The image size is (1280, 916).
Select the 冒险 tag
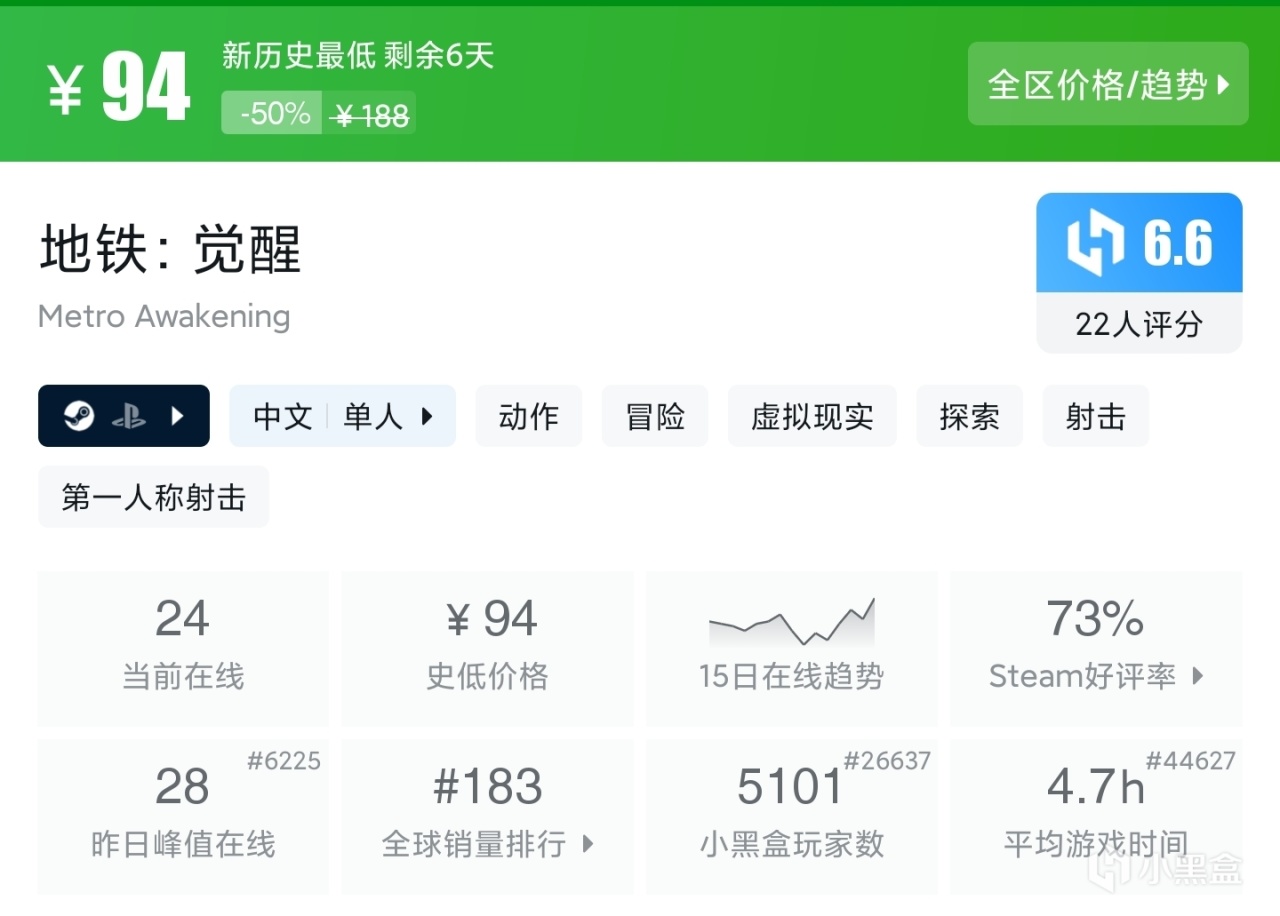(655, 416)
